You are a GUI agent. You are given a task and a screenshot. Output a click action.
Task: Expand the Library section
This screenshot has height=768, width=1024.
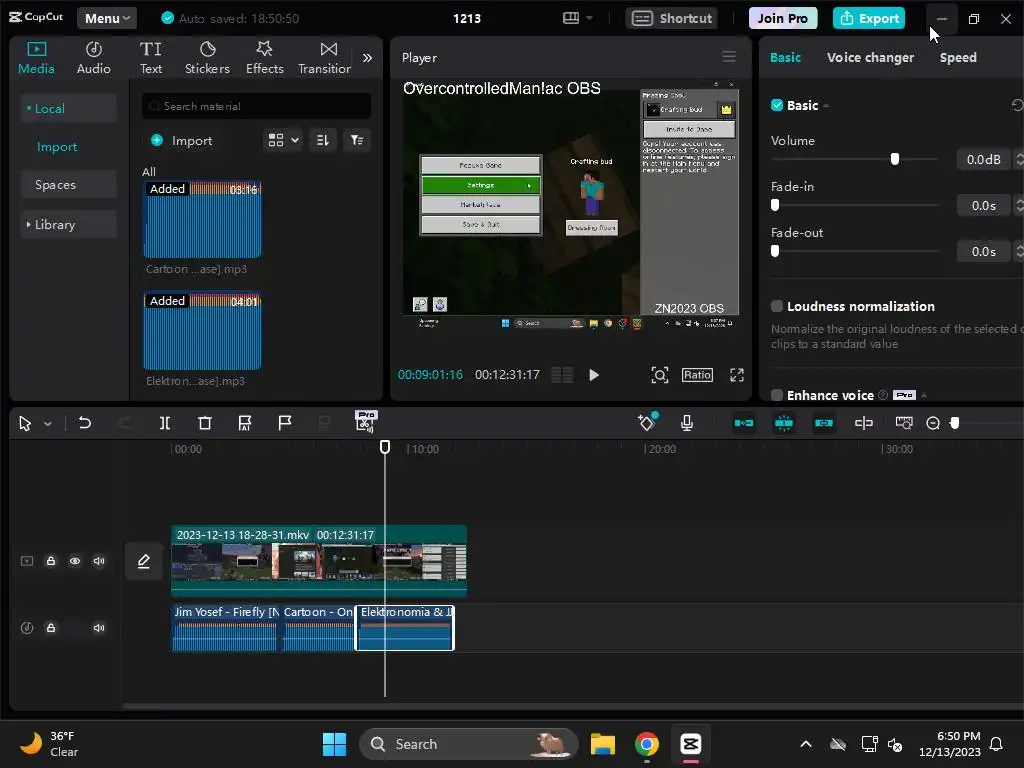[68, 225]
